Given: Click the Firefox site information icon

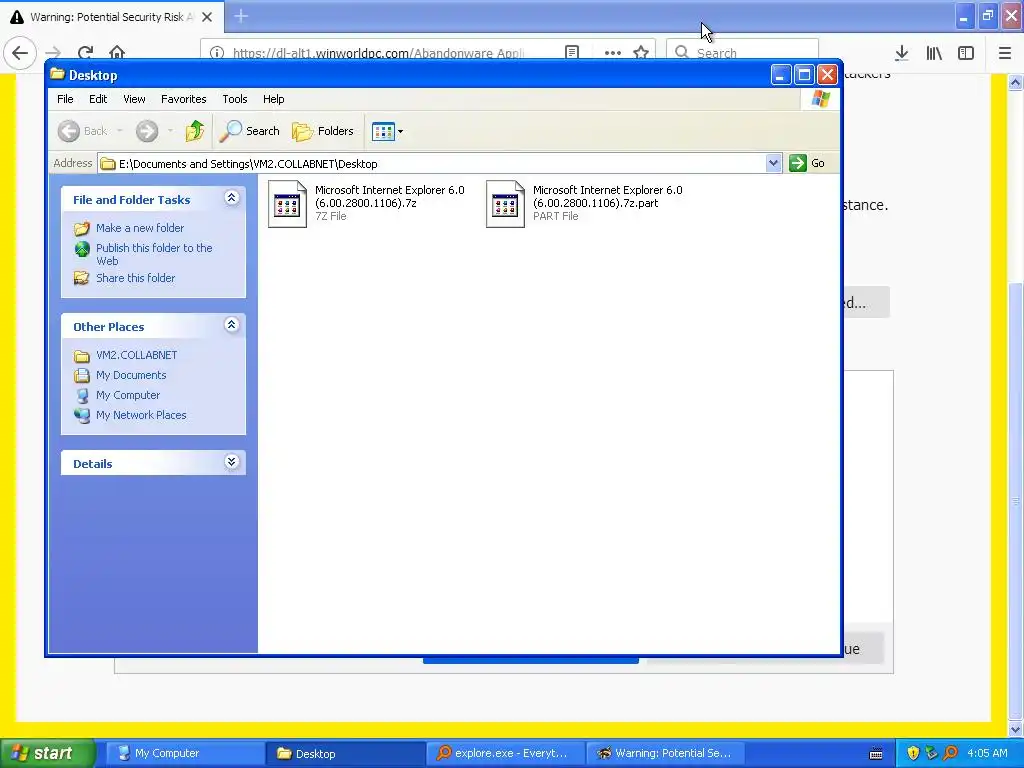Looking at the screenshot, I should point(217,53).
